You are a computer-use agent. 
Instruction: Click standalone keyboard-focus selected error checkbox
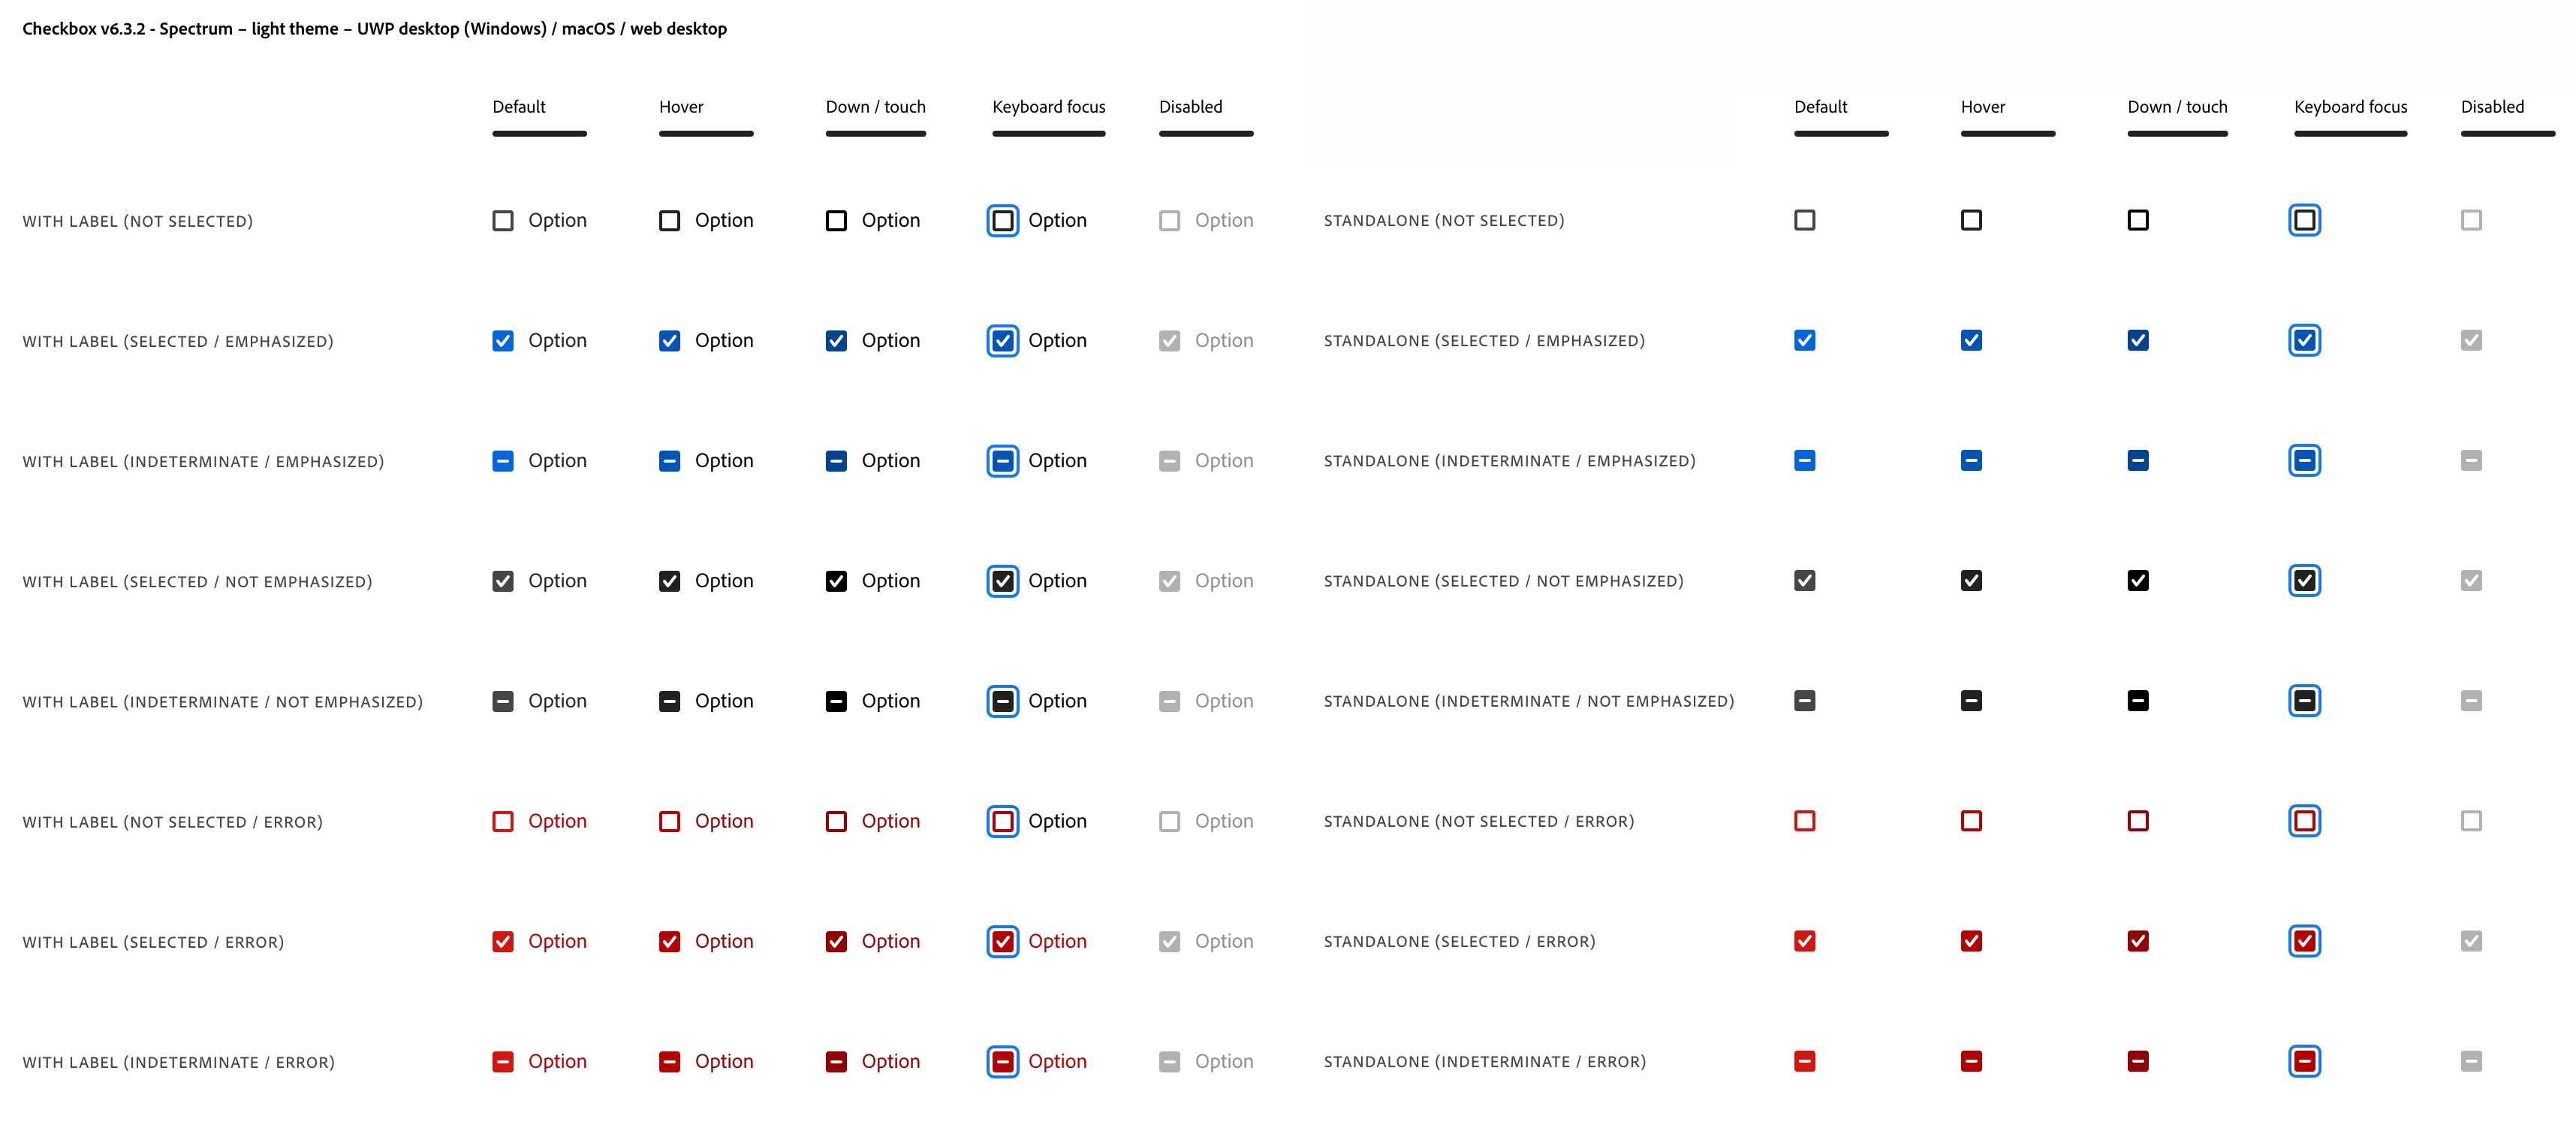2305,940
